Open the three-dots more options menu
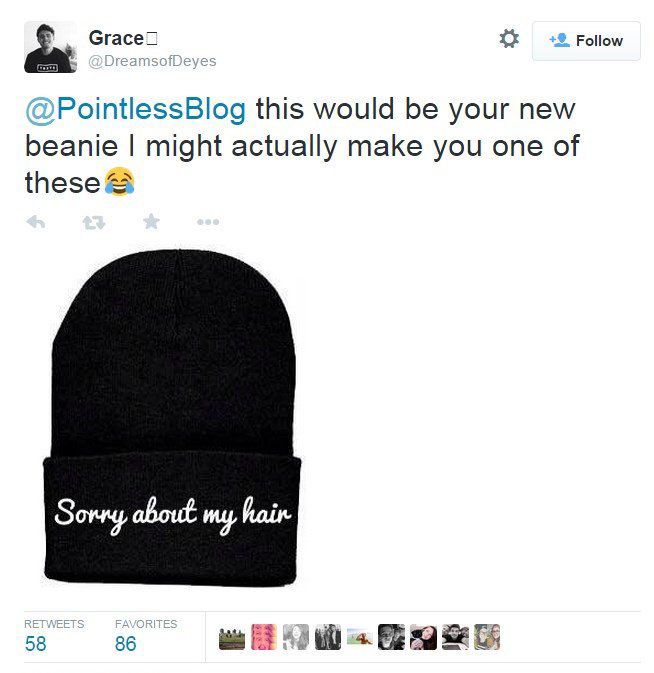654x673 pixels. tap(208, 222)
